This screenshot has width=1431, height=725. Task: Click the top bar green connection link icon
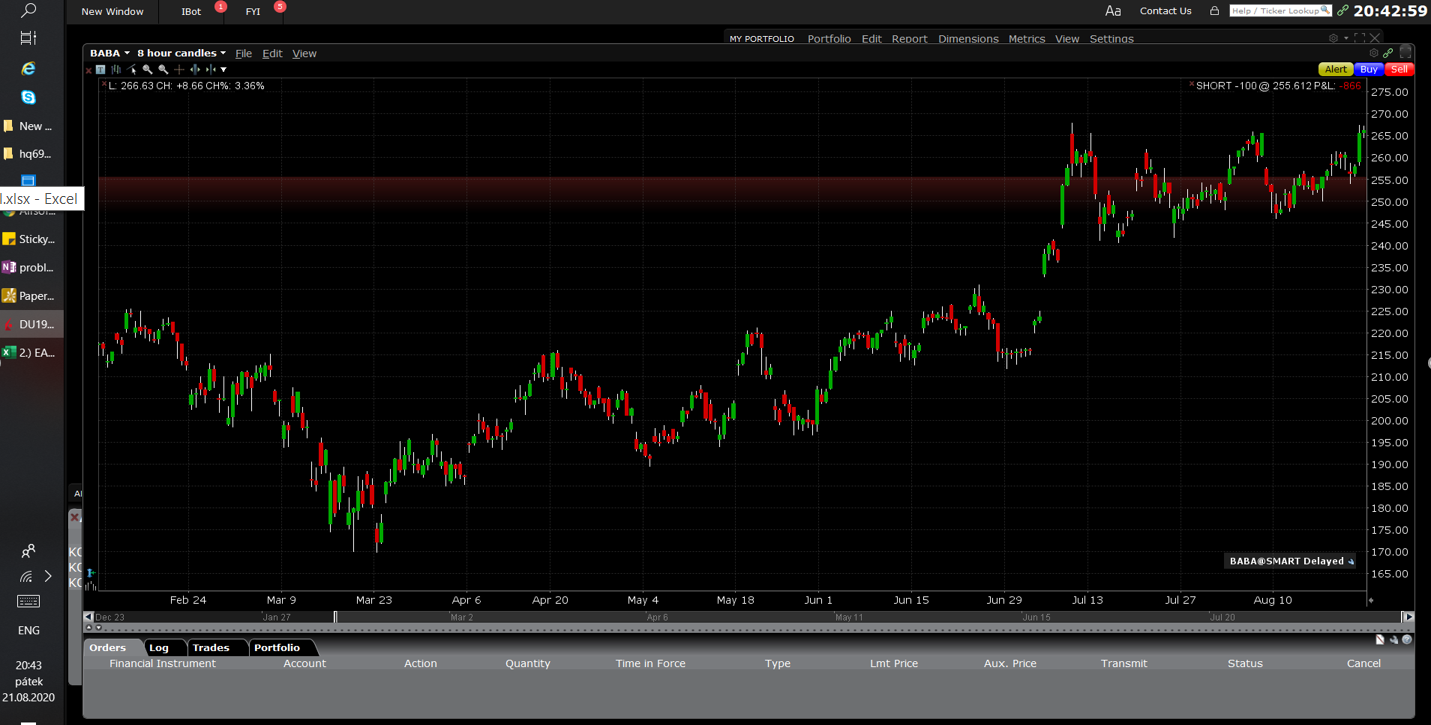point(1343,11)
